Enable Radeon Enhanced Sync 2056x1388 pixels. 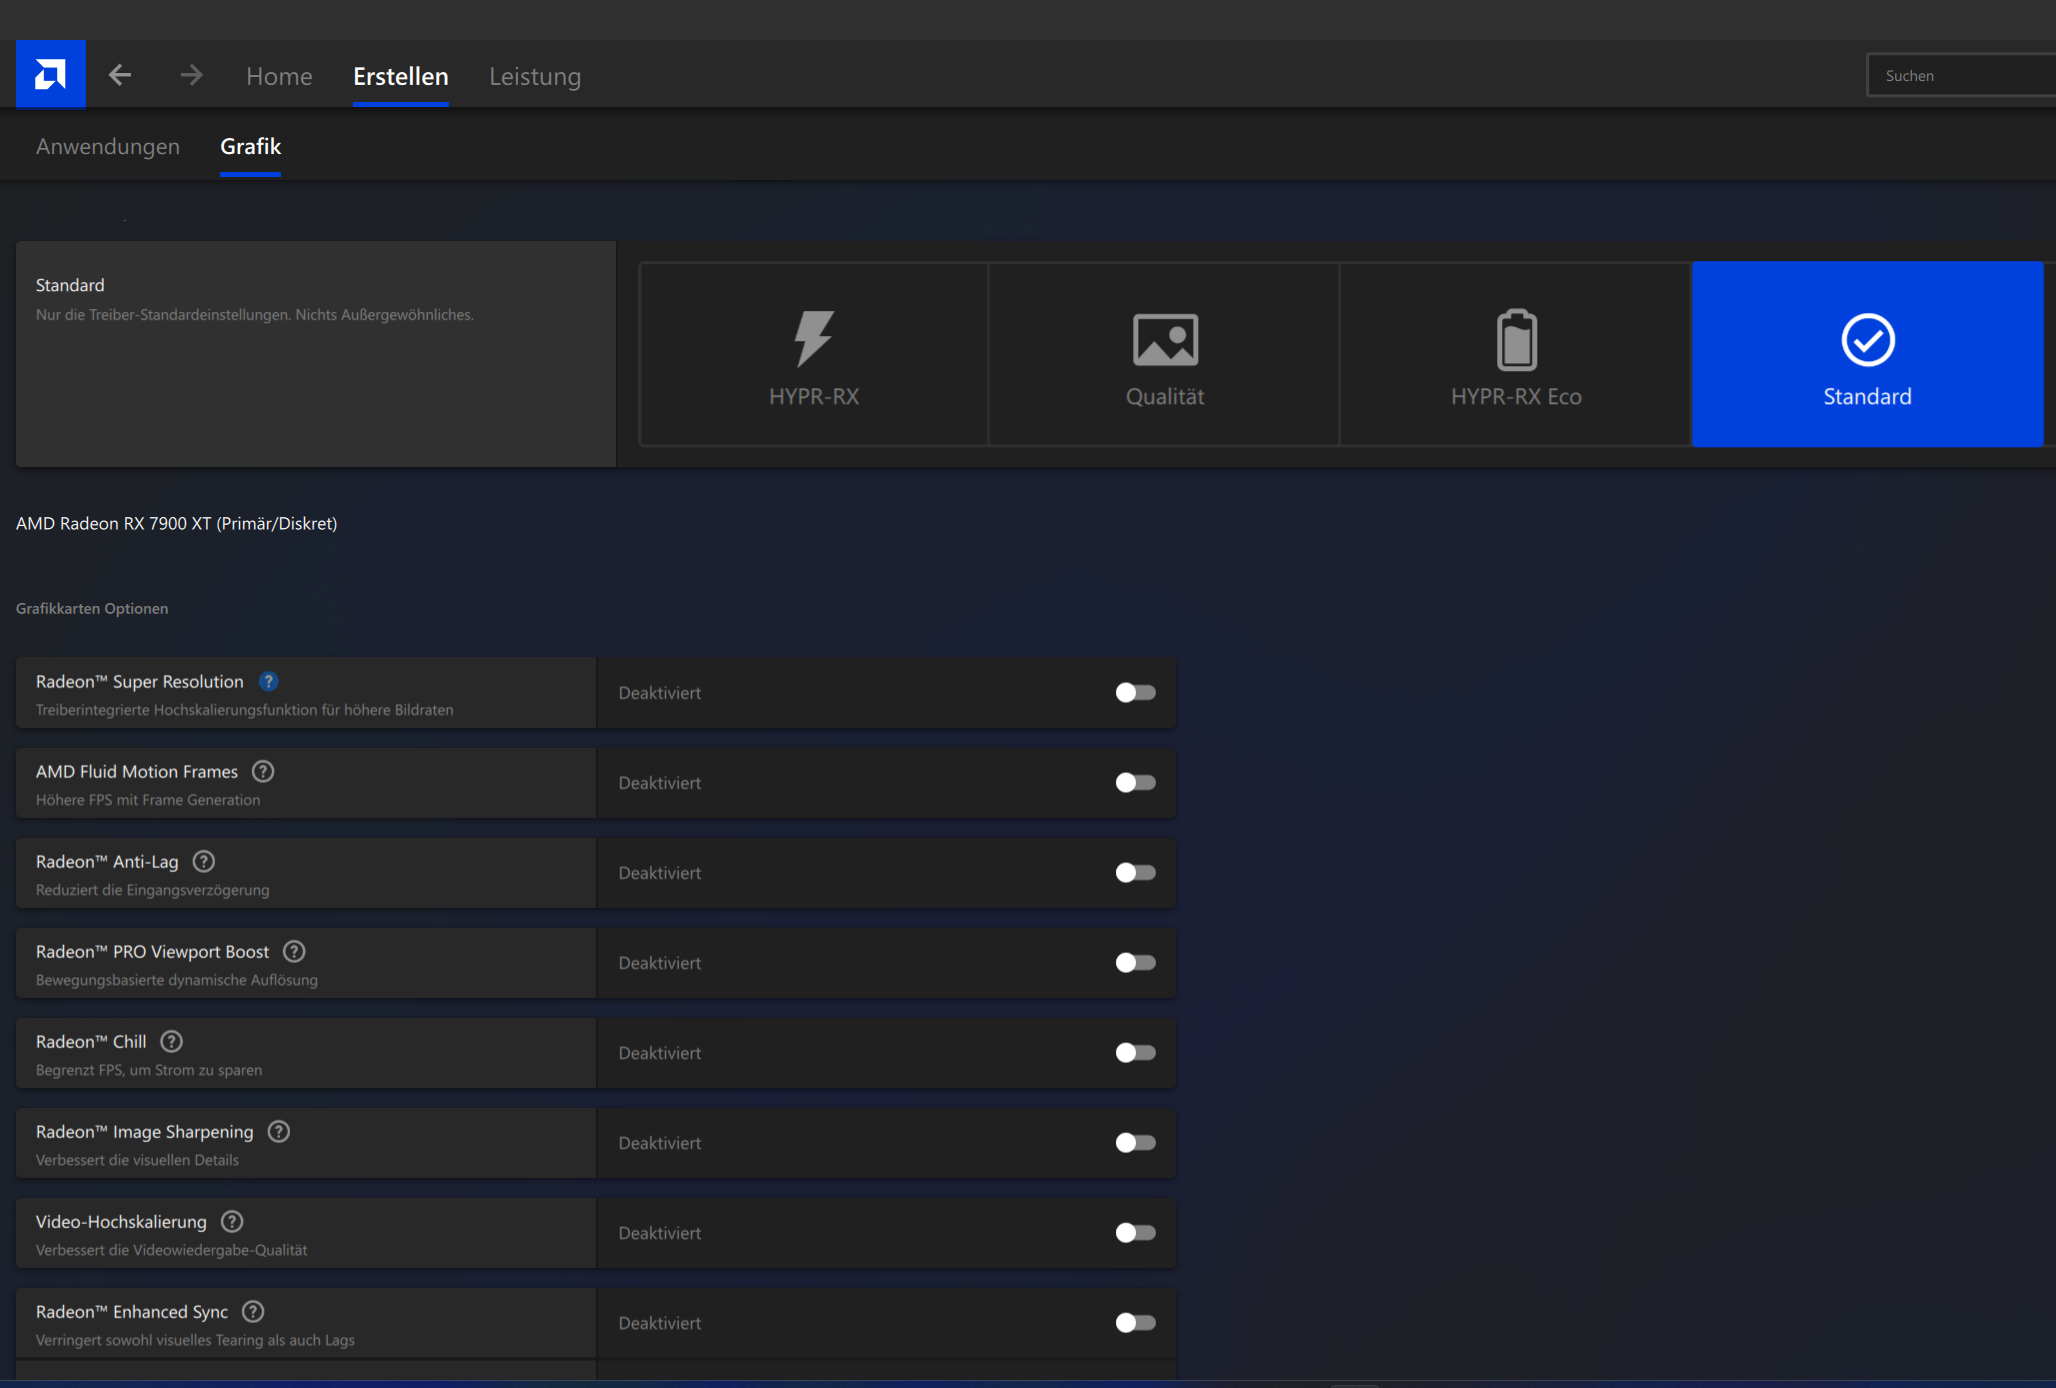[x=1135, y=1322]
